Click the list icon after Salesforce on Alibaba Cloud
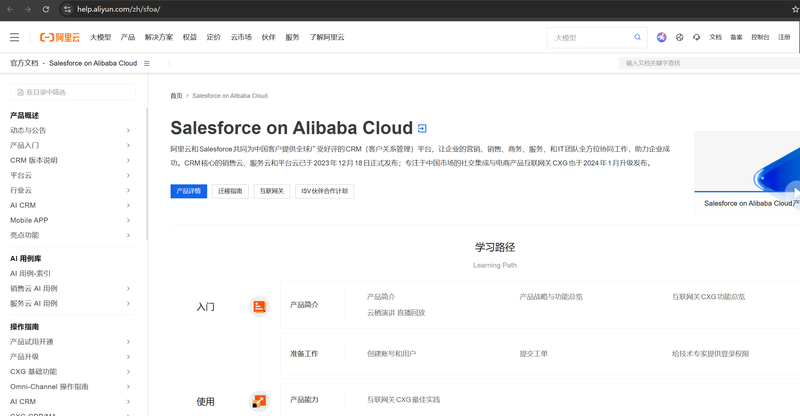 click(146, 63)
